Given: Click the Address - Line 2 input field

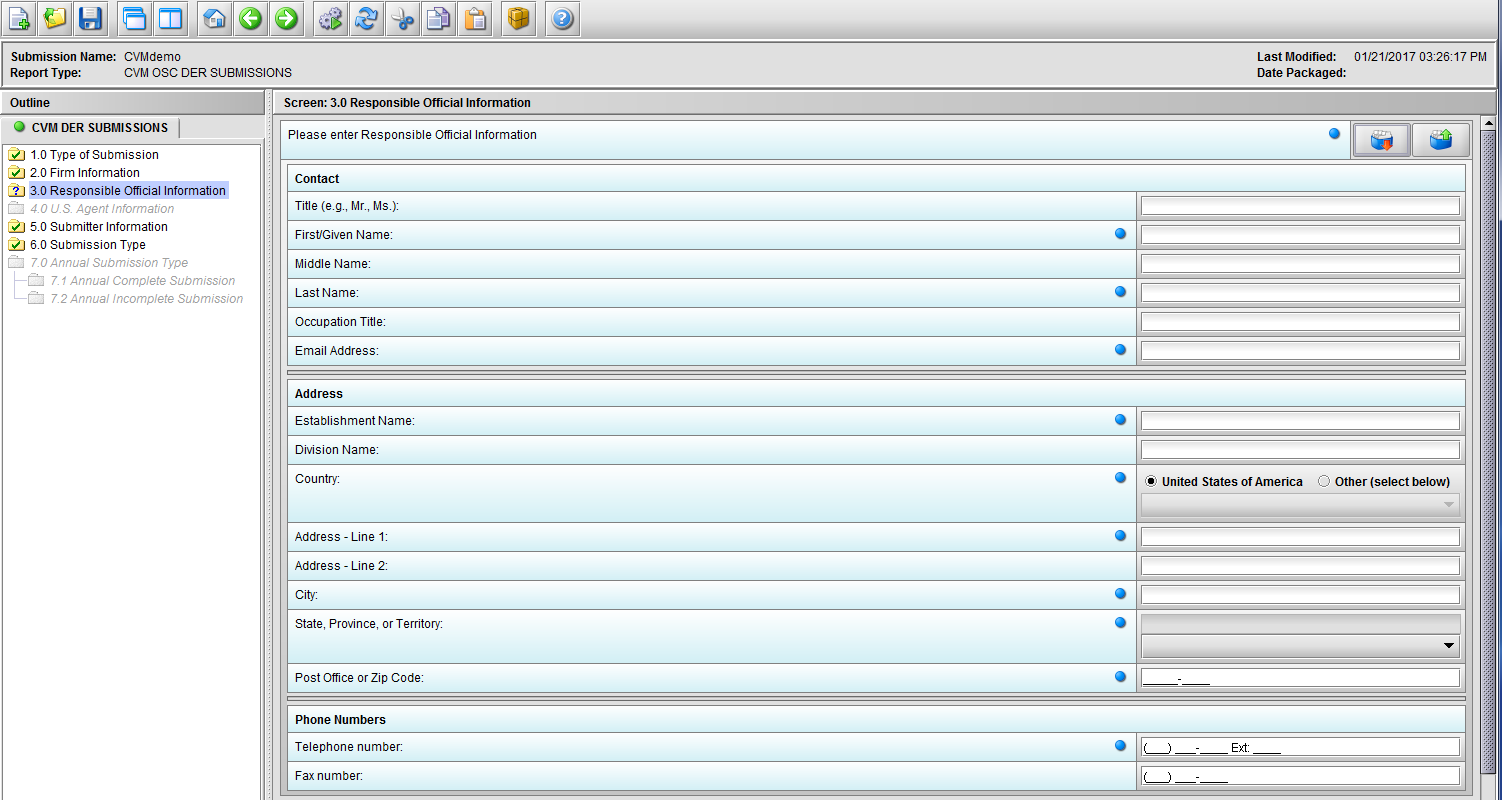Looking at the screenshot, I should 1300,566.
